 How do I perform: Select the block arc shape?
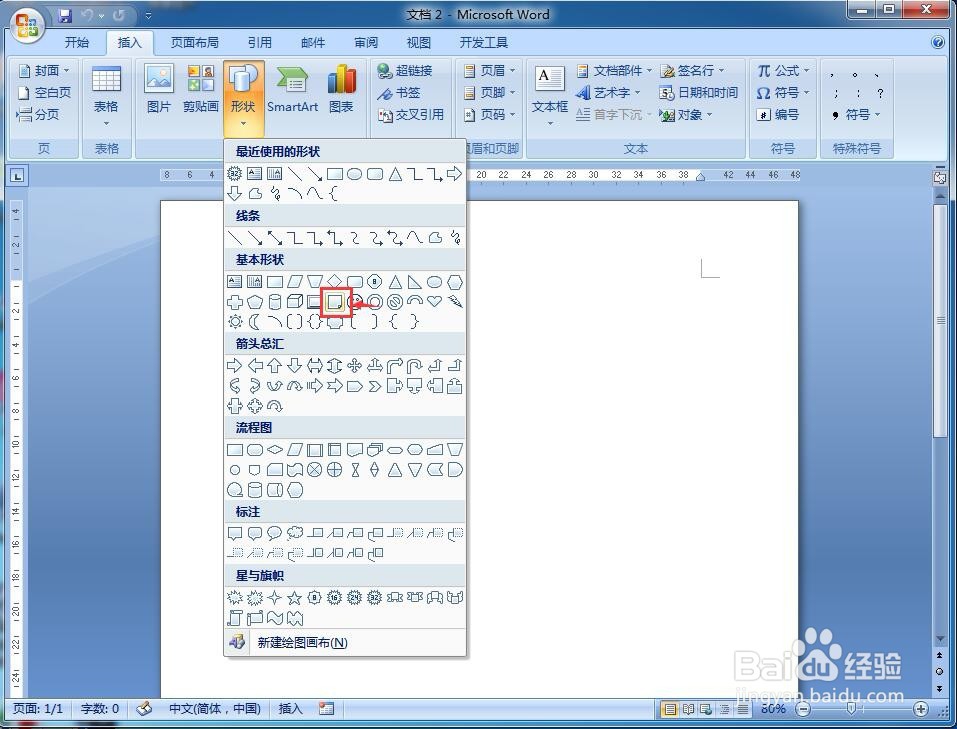[415, 300]
